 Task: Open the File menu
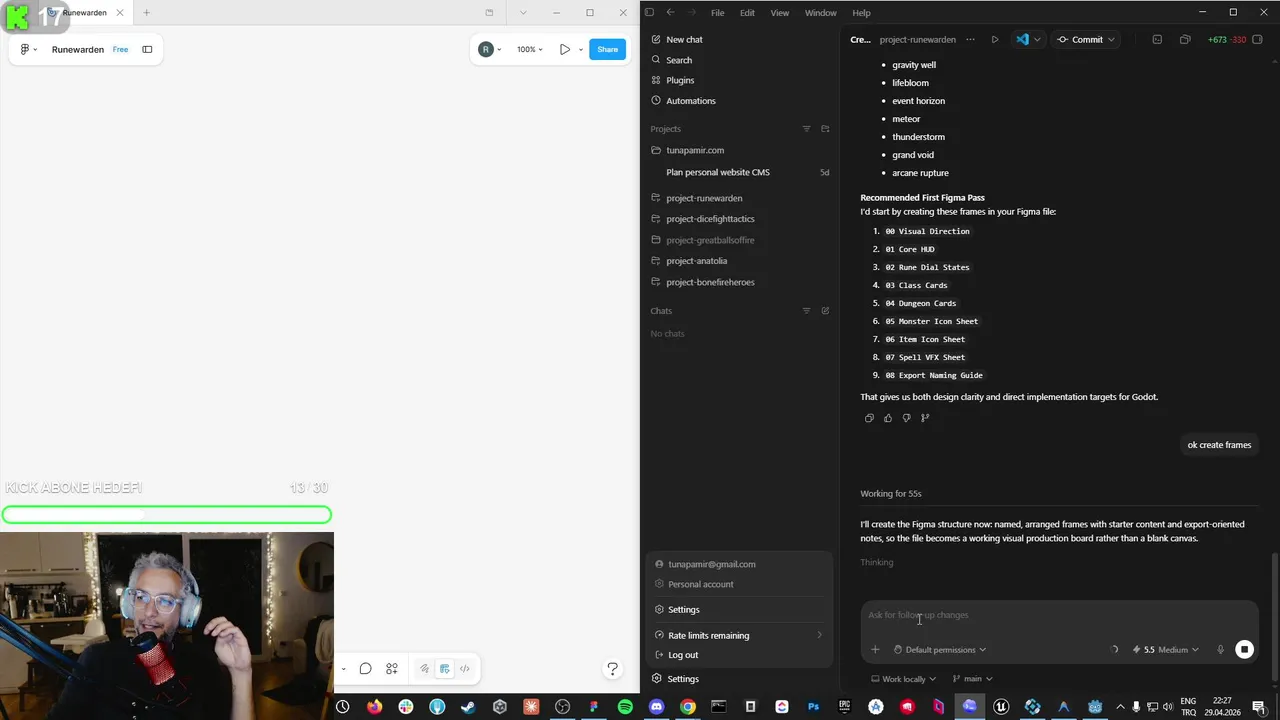coord(717,13)
